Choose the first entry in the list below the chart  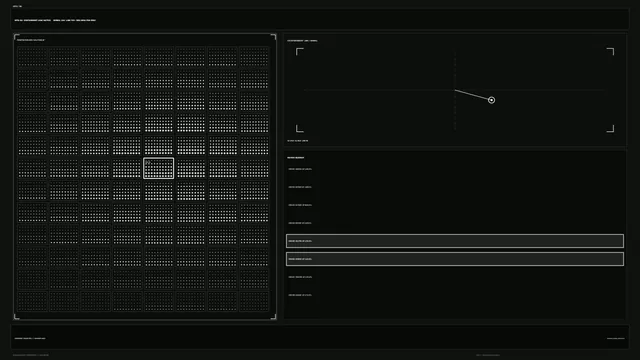point(455,169)
